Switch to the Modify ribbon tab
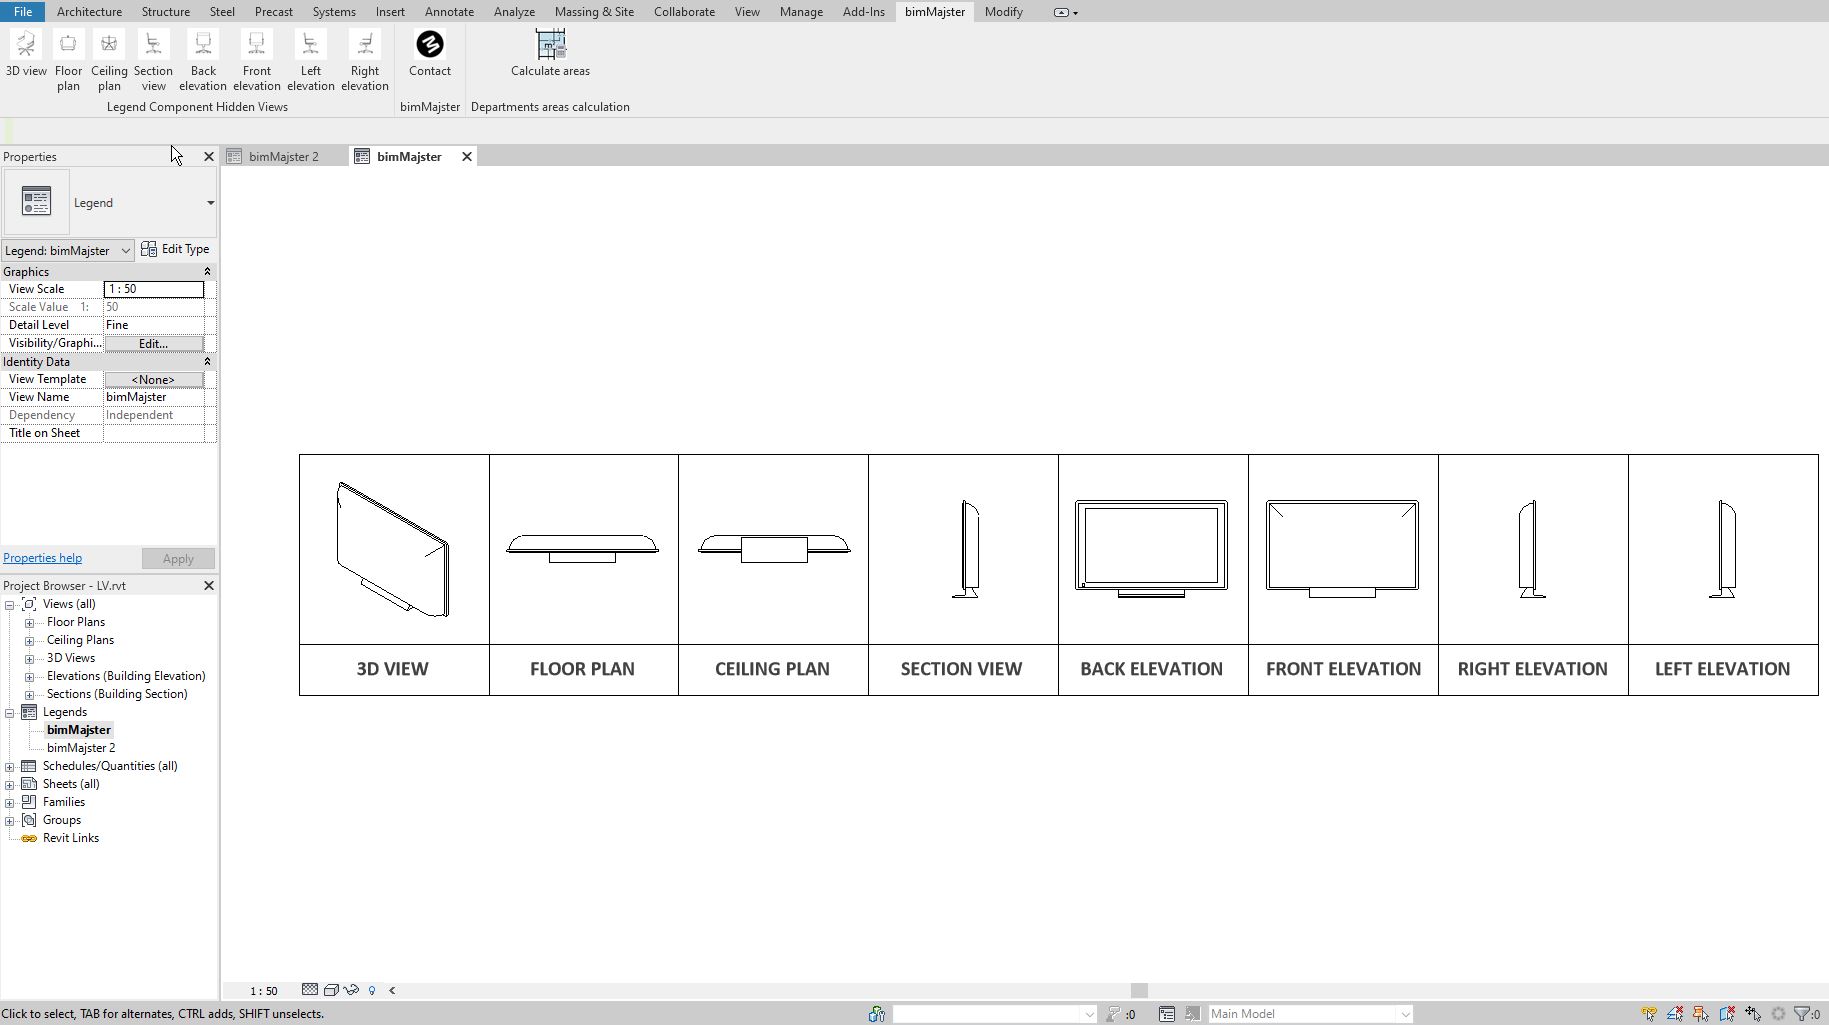This screenshot has width=1829, height=1025. 1003,12
